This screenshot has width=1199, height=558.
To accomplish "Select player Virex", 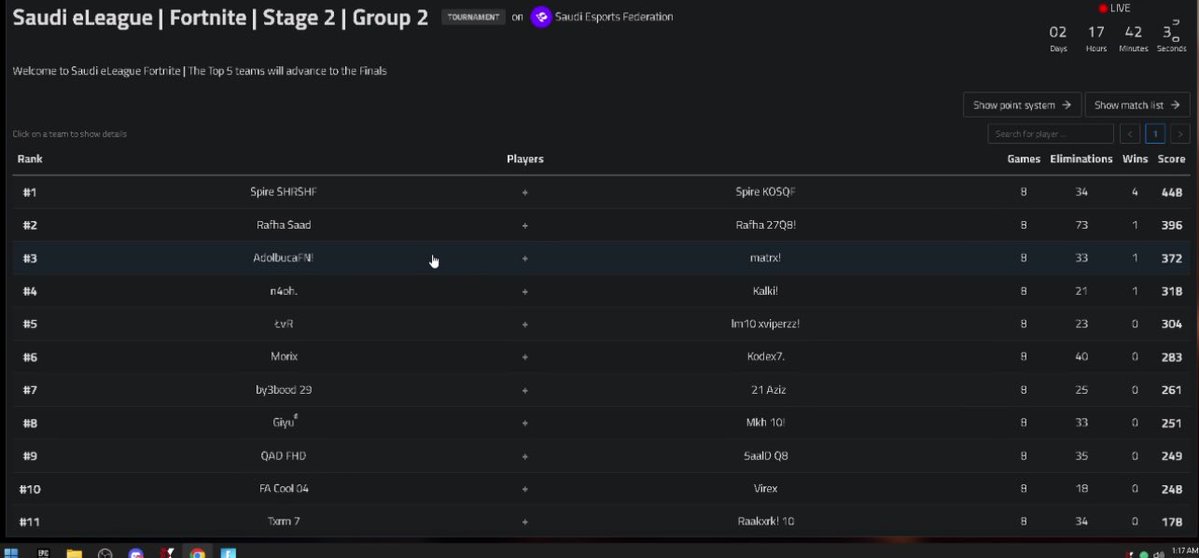I will pos(765,488).
